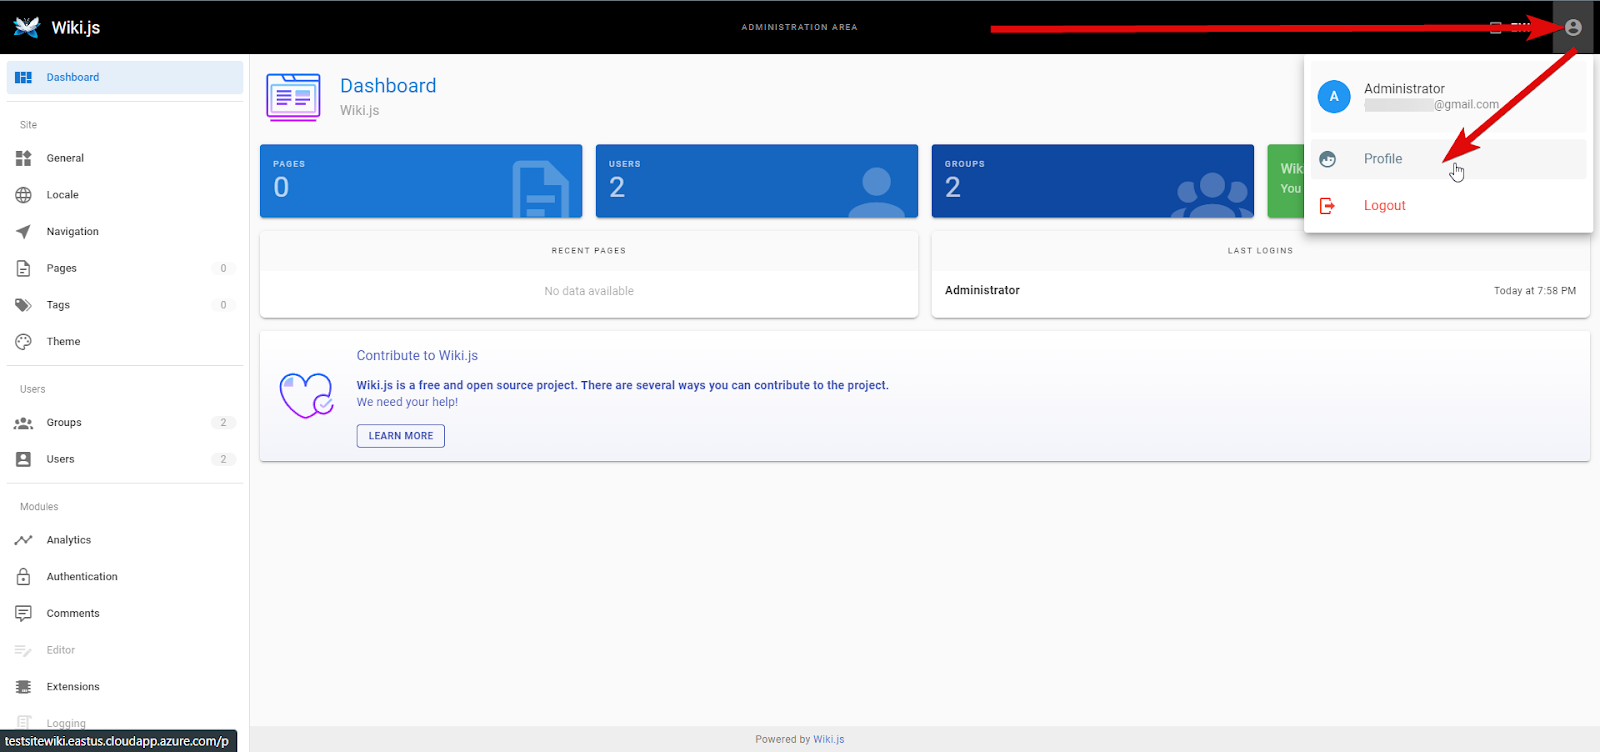Viewport: 1600px width, 752px height.
Task: Click the 'We need your help!' text
Action: point(407,402)
